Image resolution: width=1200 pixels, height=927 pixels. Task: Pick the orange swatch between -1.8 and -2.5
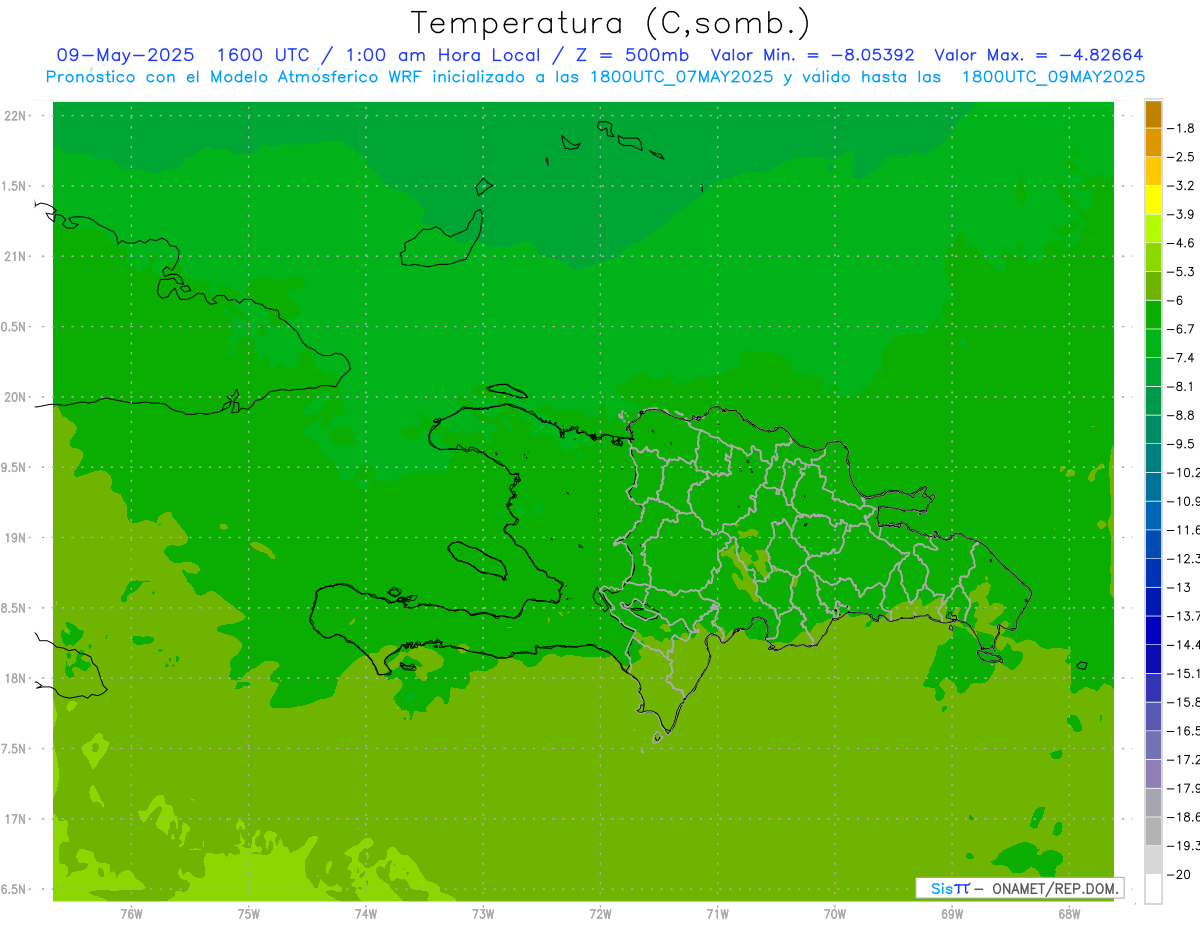[1153, 142]
